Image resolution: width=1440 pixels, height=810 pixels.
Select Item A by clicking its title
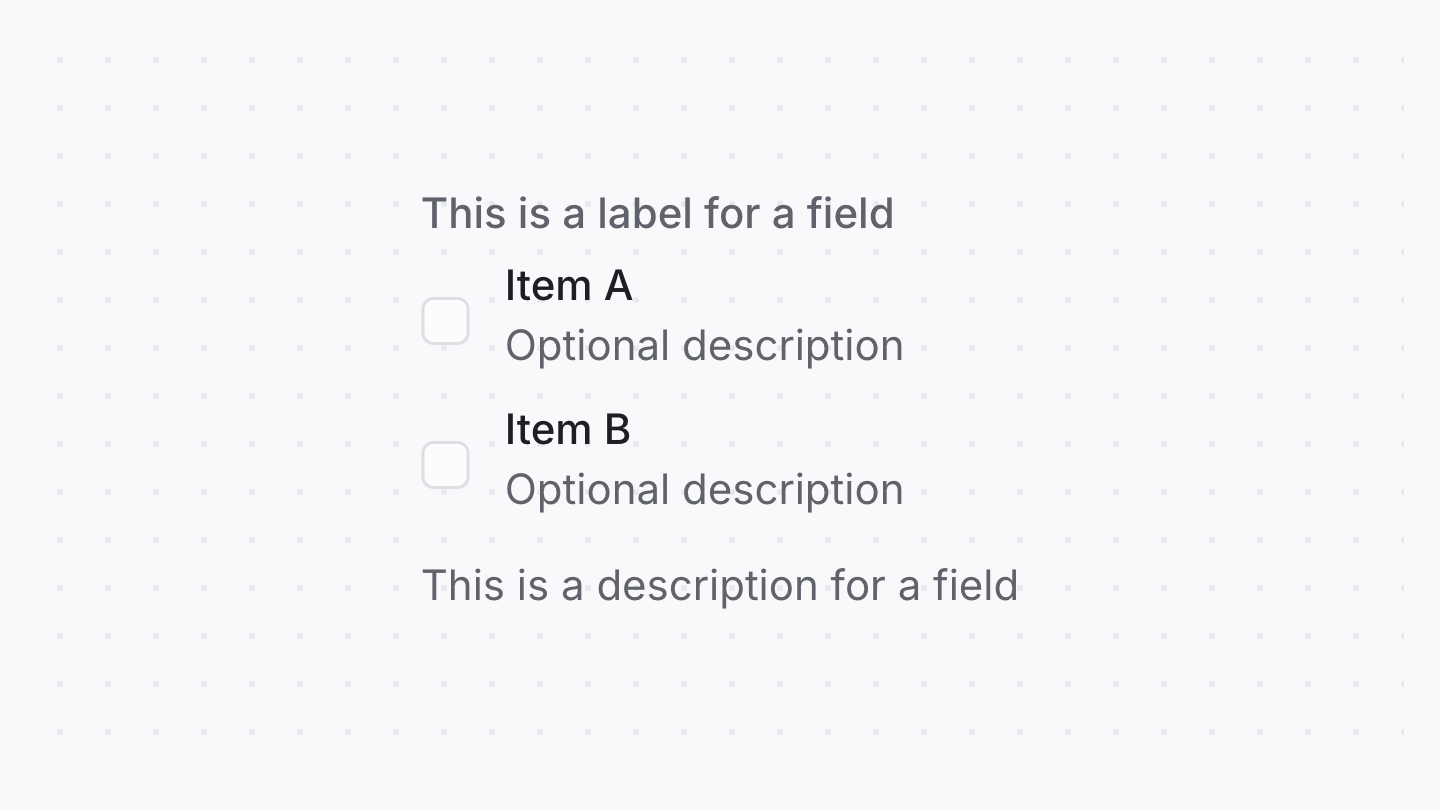(x=569, y=286)
